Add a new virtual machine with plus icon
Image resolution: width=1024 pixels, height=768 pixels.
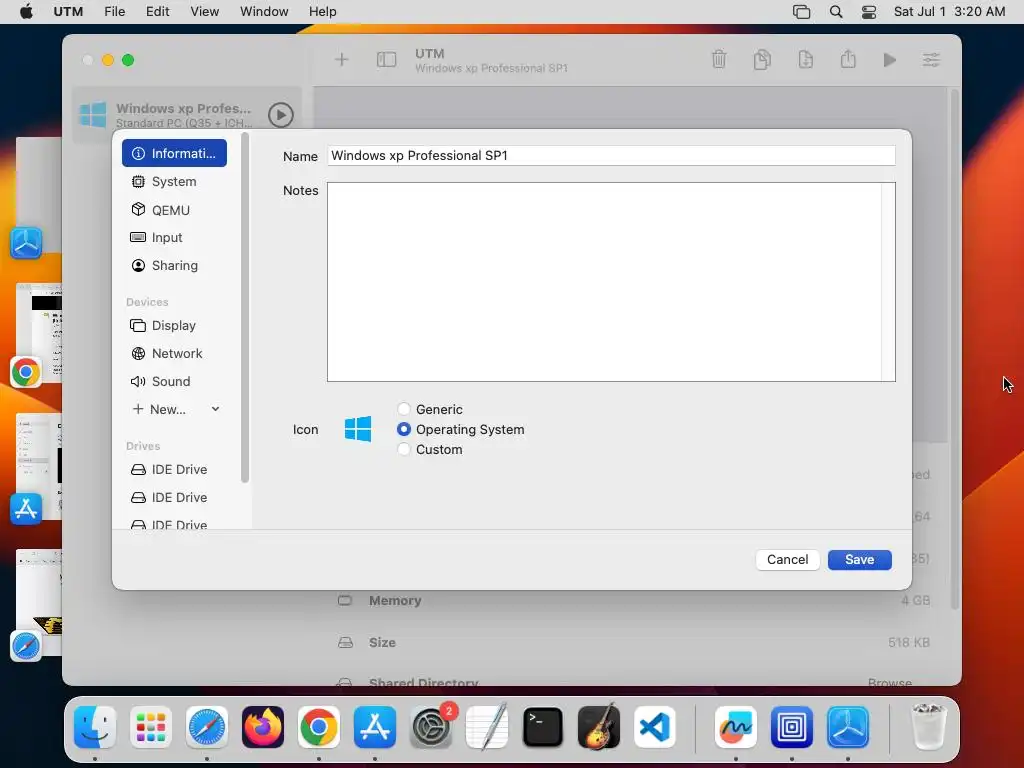[342, 60]
